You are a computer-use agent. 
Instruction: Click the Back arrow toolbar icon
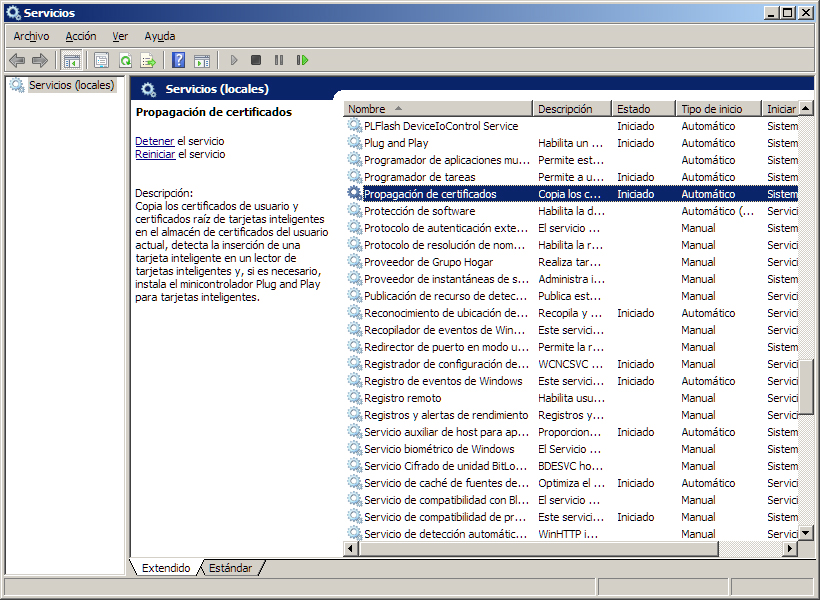[x=17, y=61]
